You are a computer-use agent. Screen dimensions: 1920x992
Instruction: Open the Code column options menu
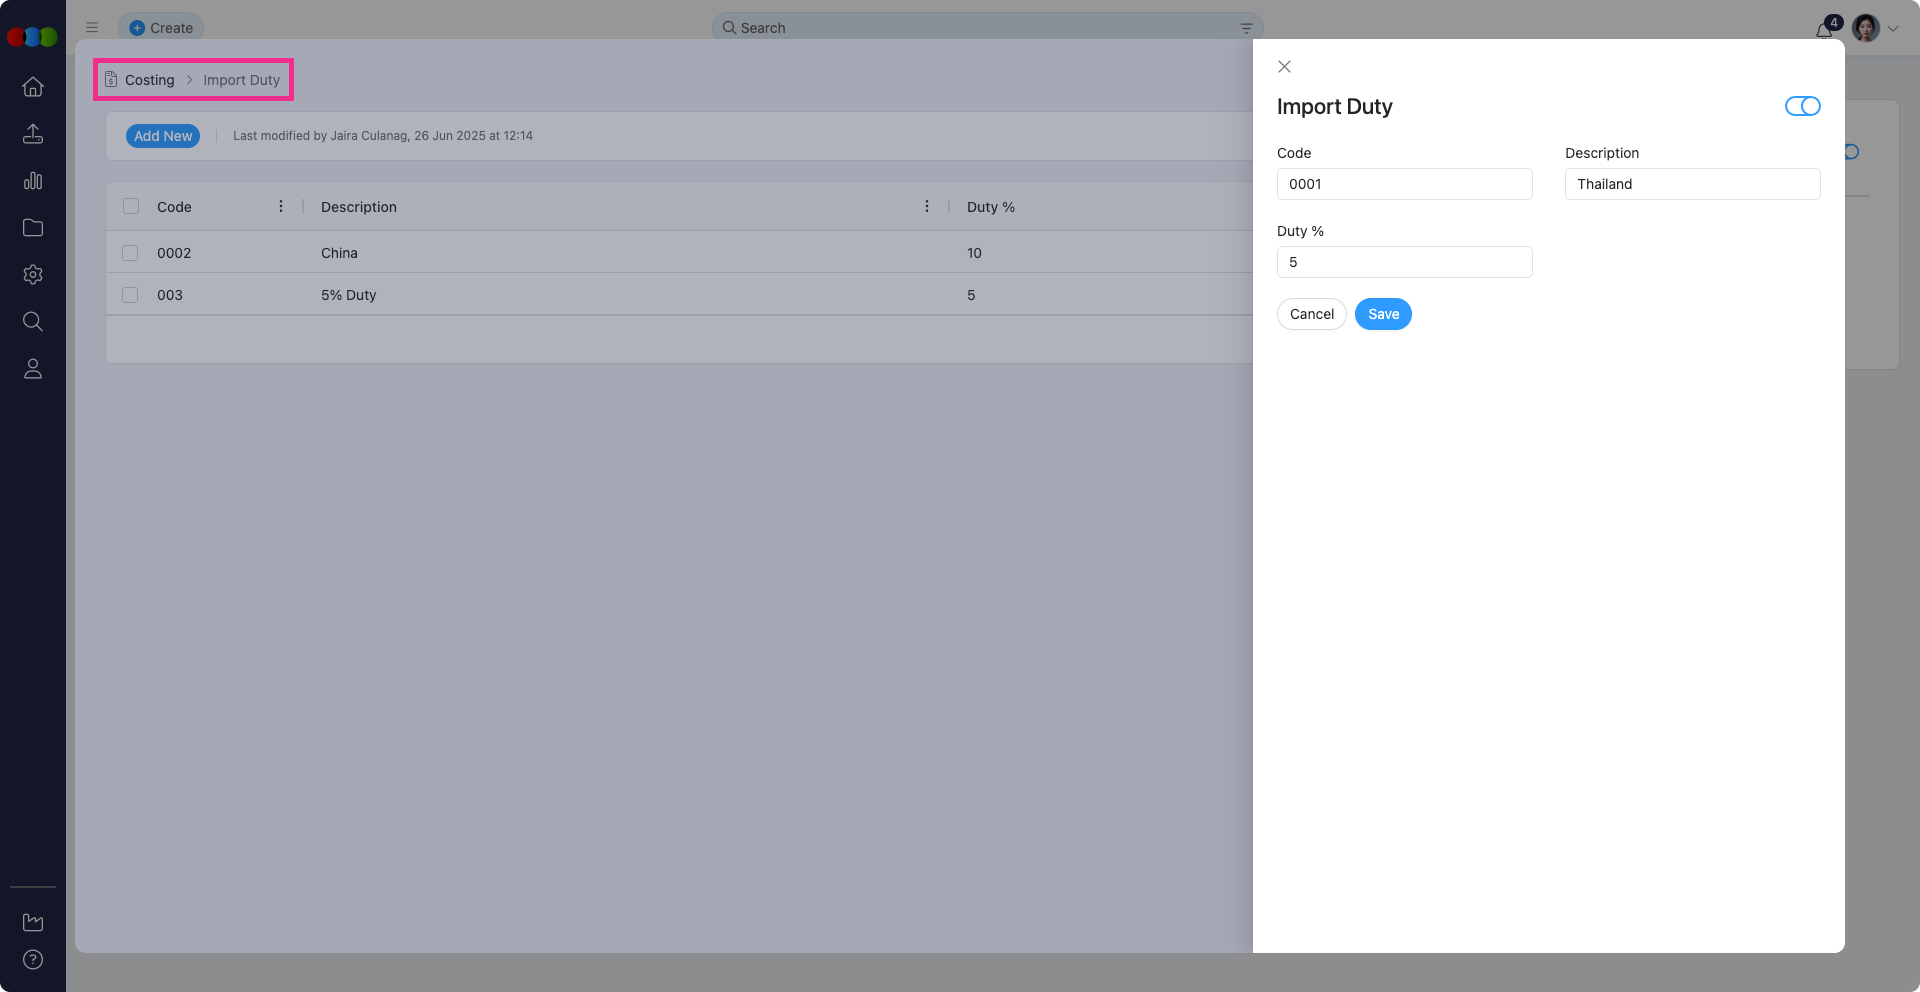281,206
